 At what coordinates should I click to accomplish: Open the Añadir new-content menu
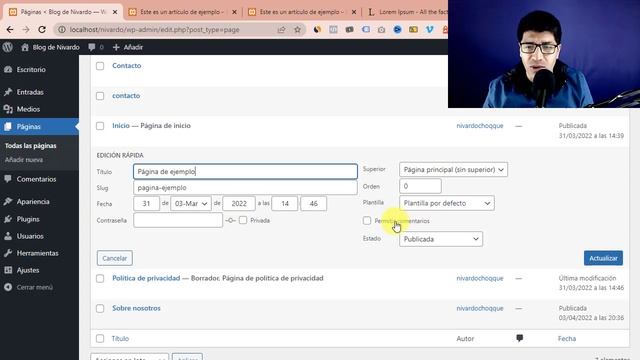click(128, 47)
